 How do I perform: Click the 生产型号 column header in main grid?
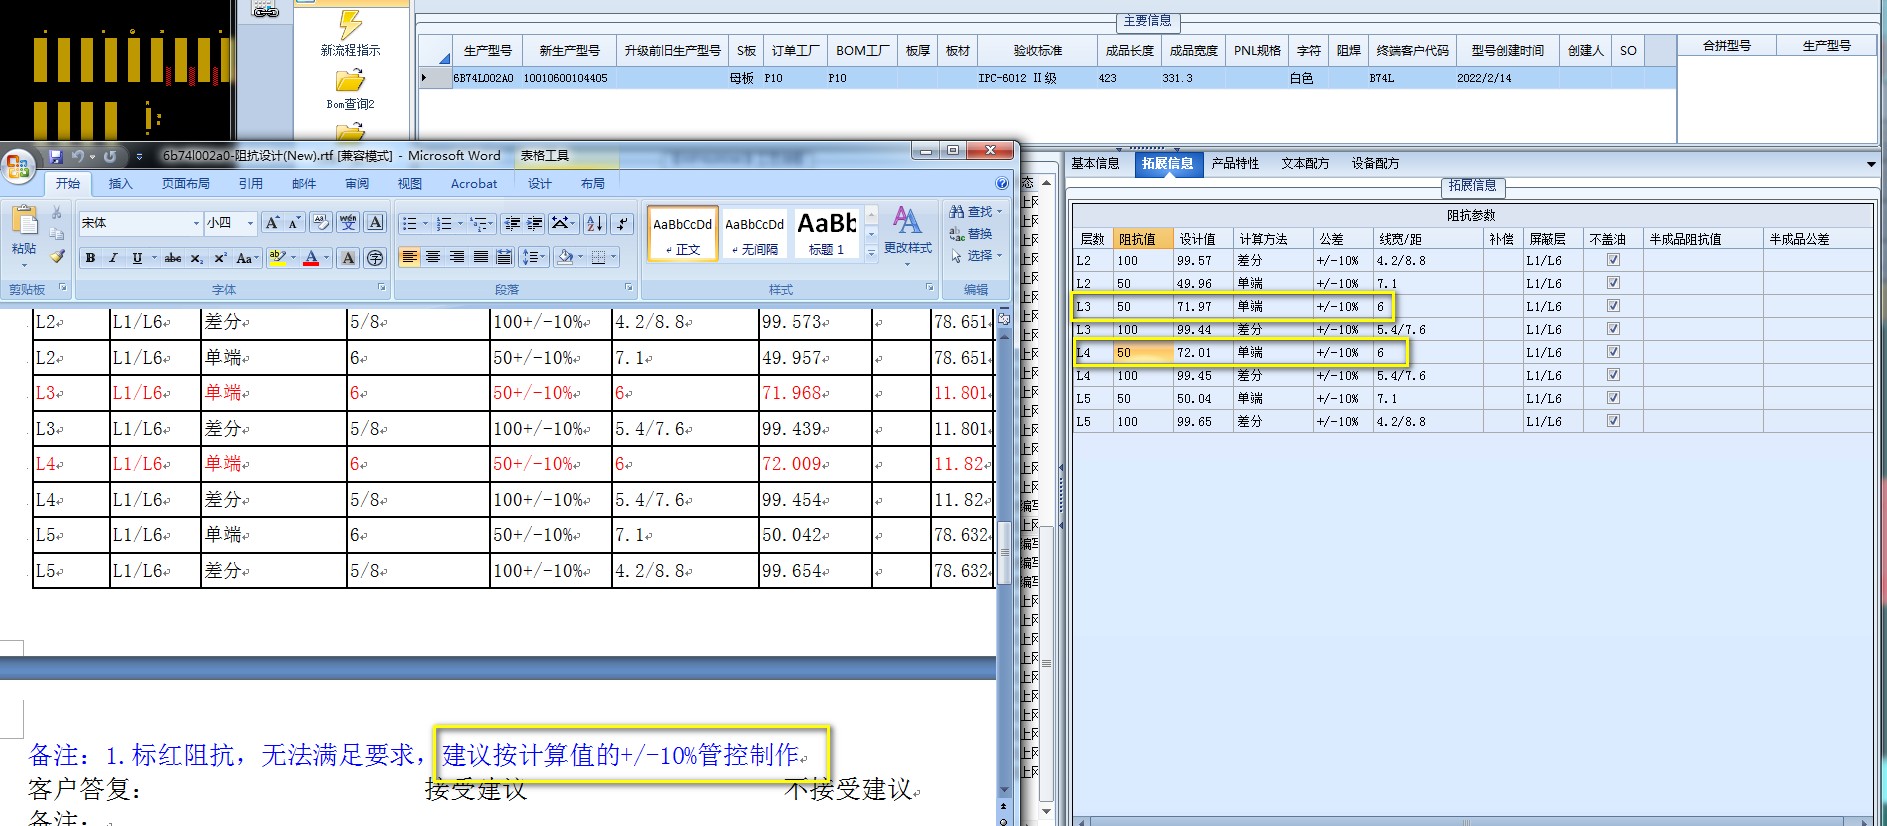pos(488,50)
